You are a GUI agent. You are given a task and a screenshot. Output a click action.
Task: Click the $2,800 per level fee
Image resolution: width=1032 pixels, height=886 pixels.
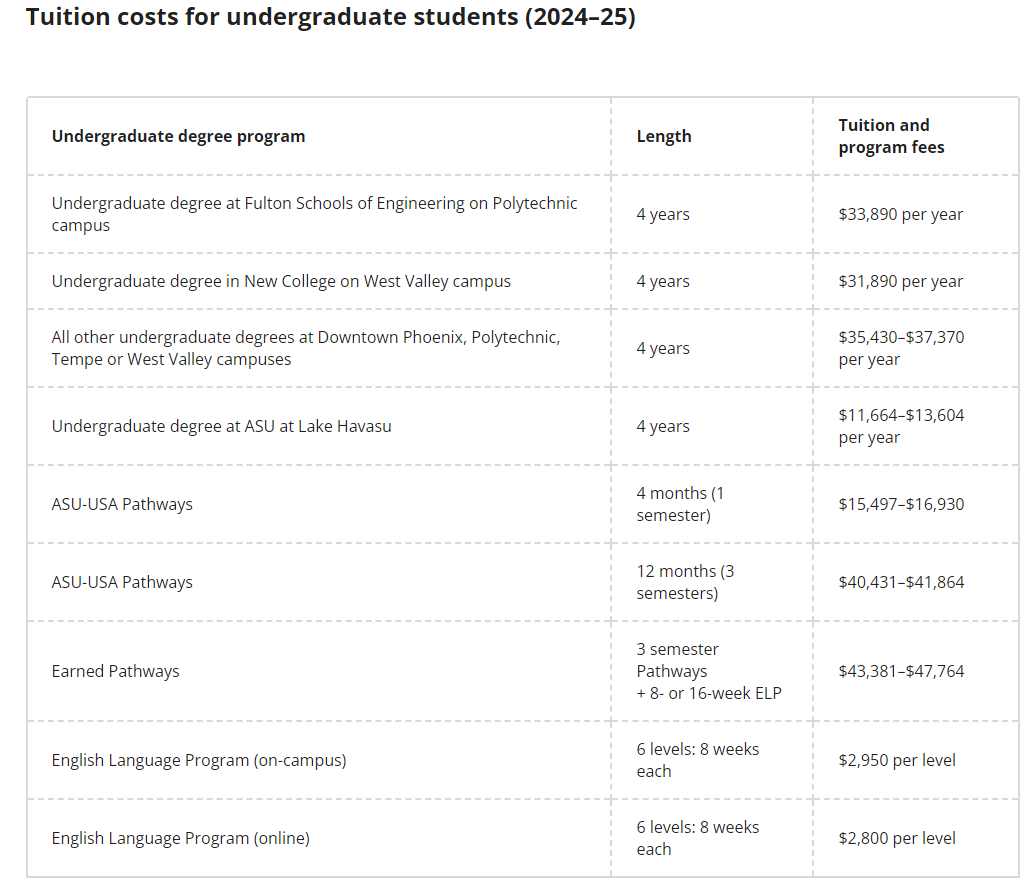(x=896, y=838)
